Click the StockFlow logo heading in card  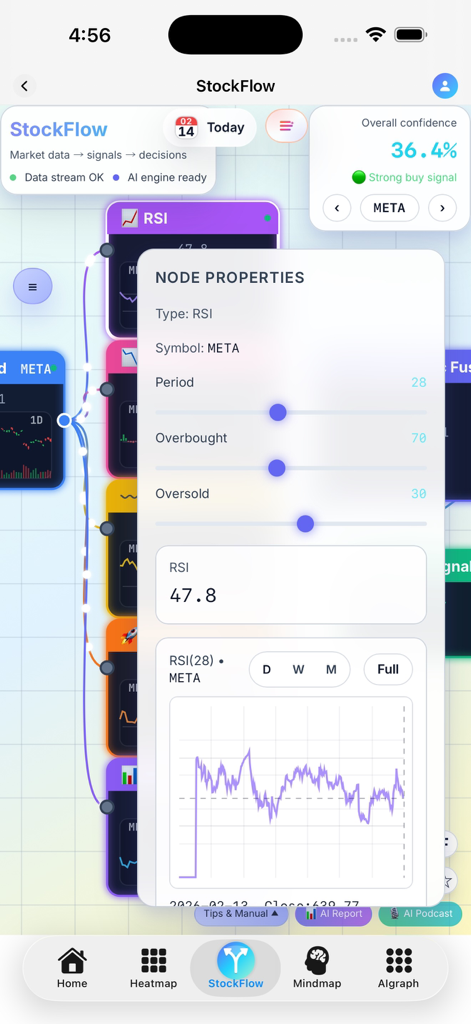[59, 129]
